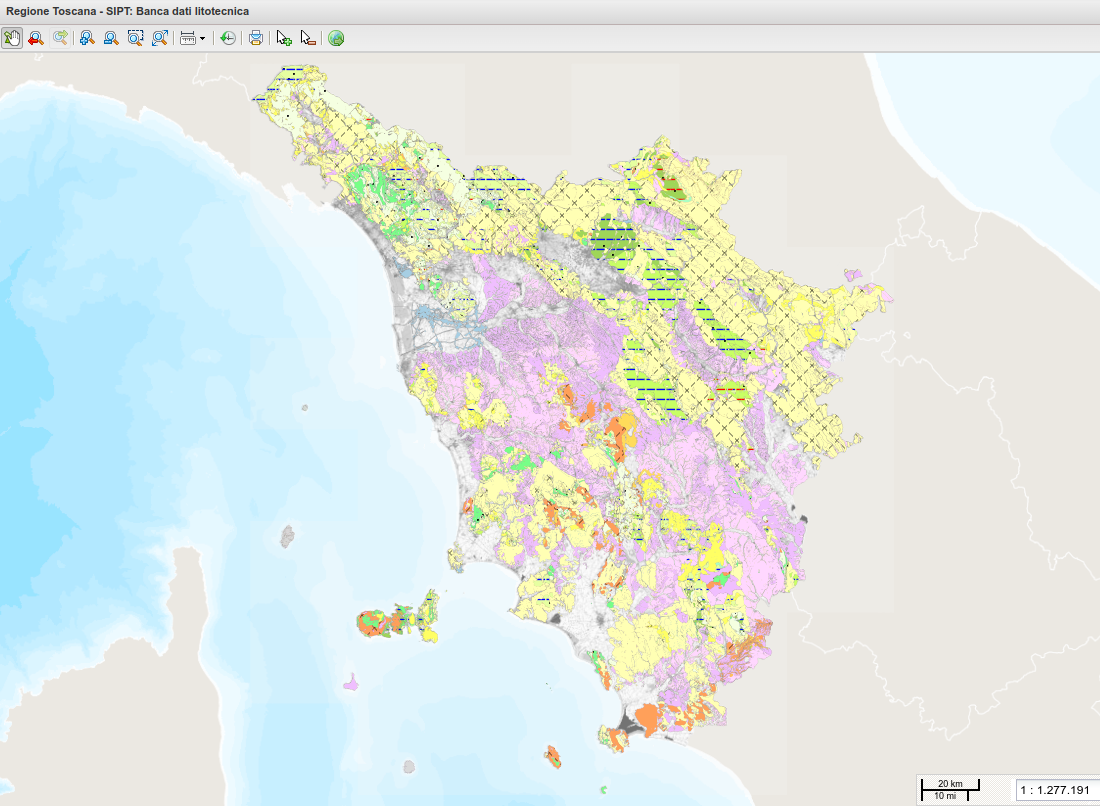The width and height of the screenshot is (1100, 806).
Task: Print the current map
Action: pos(256,38)
